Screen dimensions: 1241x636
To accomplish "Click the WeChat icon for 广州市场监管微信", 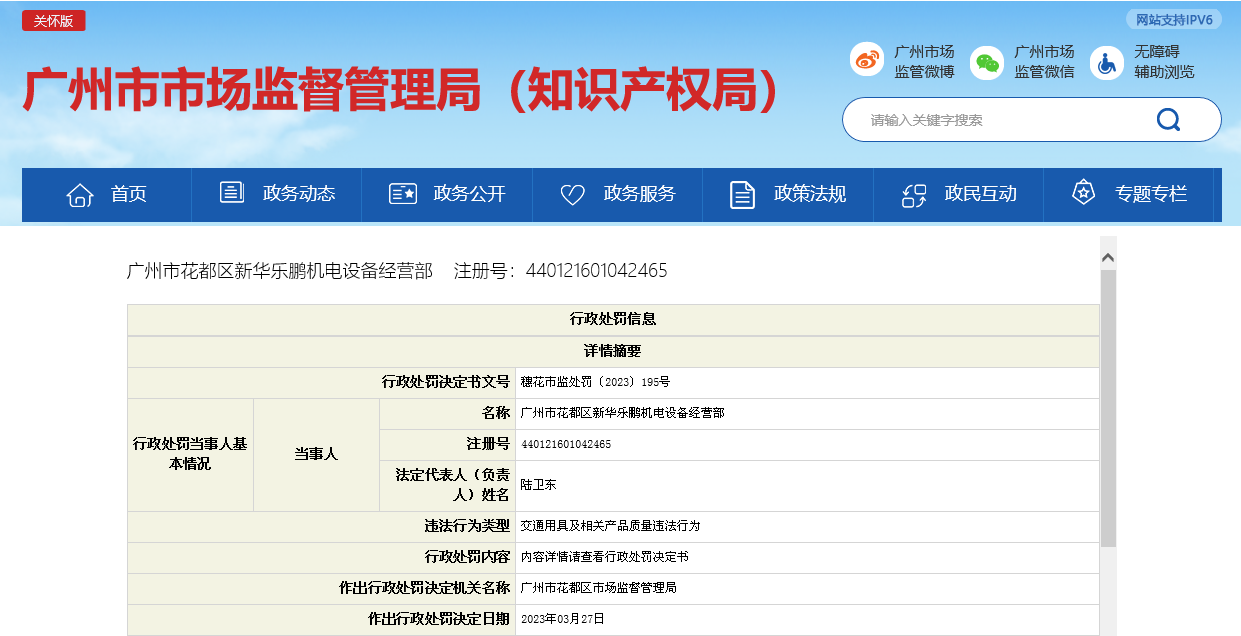I will (988, 61).
